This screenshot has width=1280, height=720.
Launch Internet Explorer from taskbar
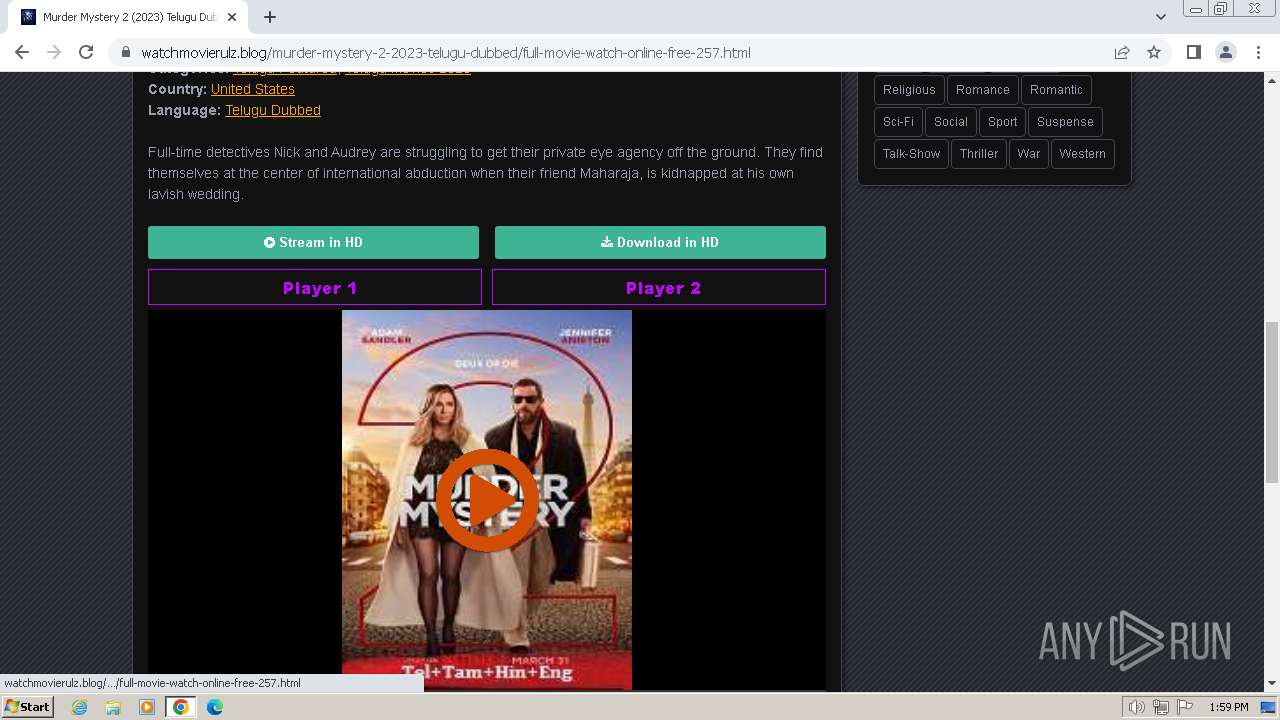pyautogui.click(x=80, y=707)
